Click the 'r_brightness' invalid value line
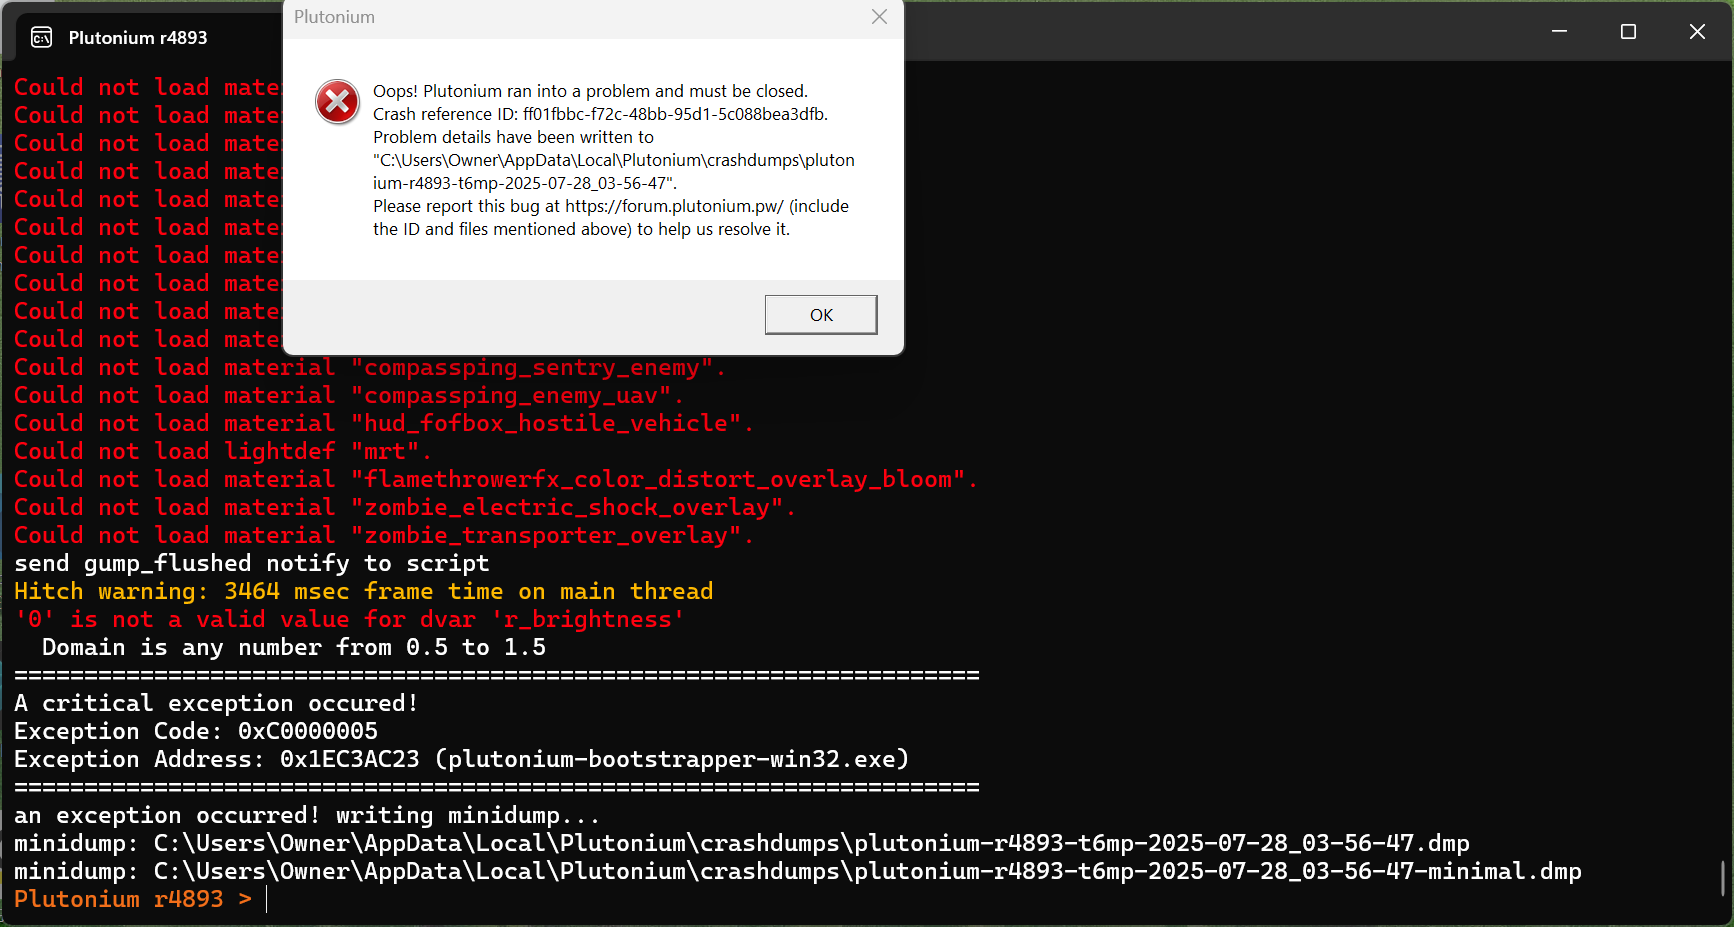The width and height of the screenshot is (1734, 927). [x=349, y=619]
